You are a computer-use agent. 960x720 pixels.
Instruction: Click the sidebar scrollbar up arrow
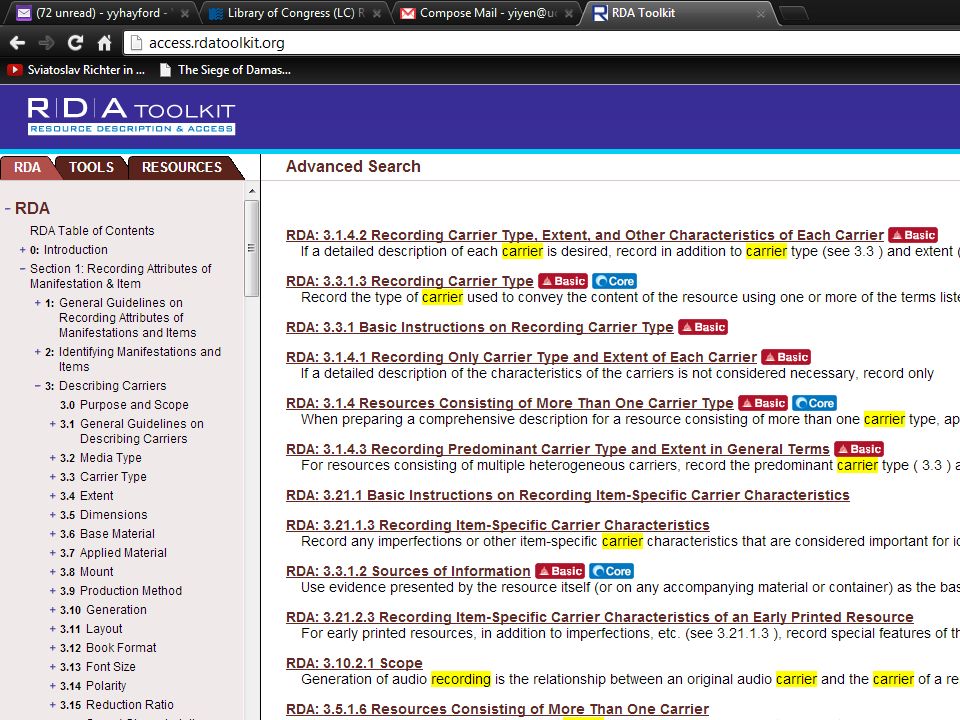pyautogui.click(x=252, y=192)
